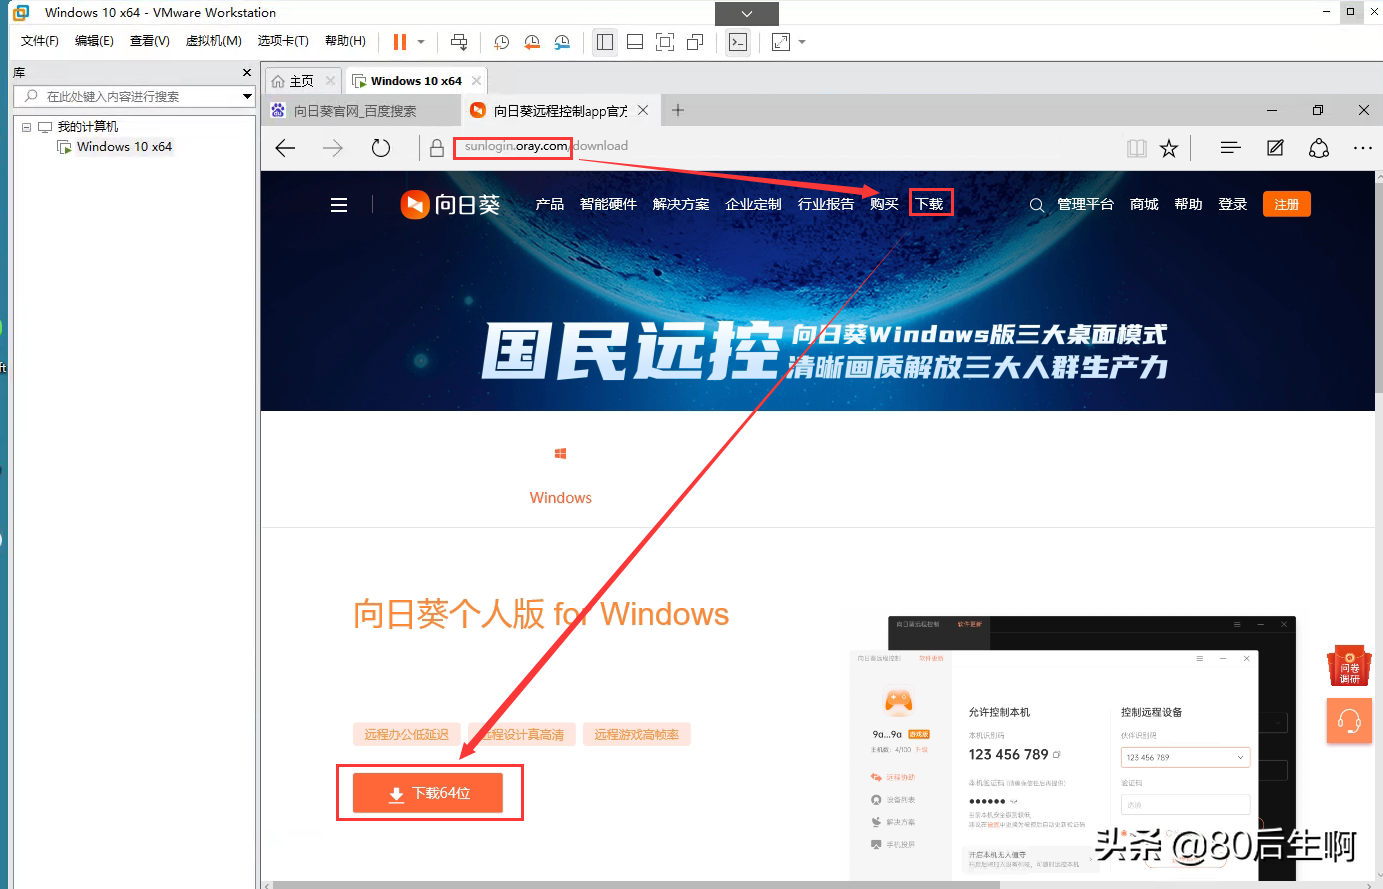
Task: Open 解决方案 in site navigation
Action: pos(681,204)
